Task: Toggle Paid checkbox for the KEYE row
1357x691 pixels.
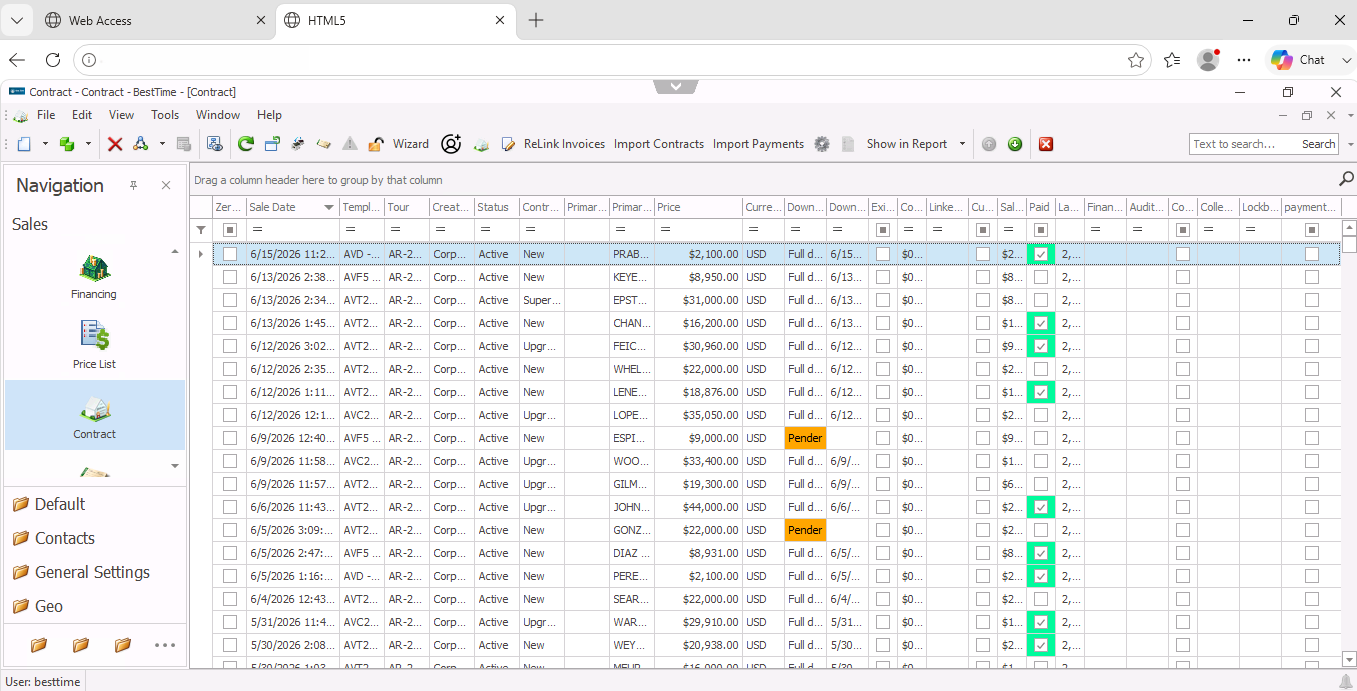Action: (1041, 277)
